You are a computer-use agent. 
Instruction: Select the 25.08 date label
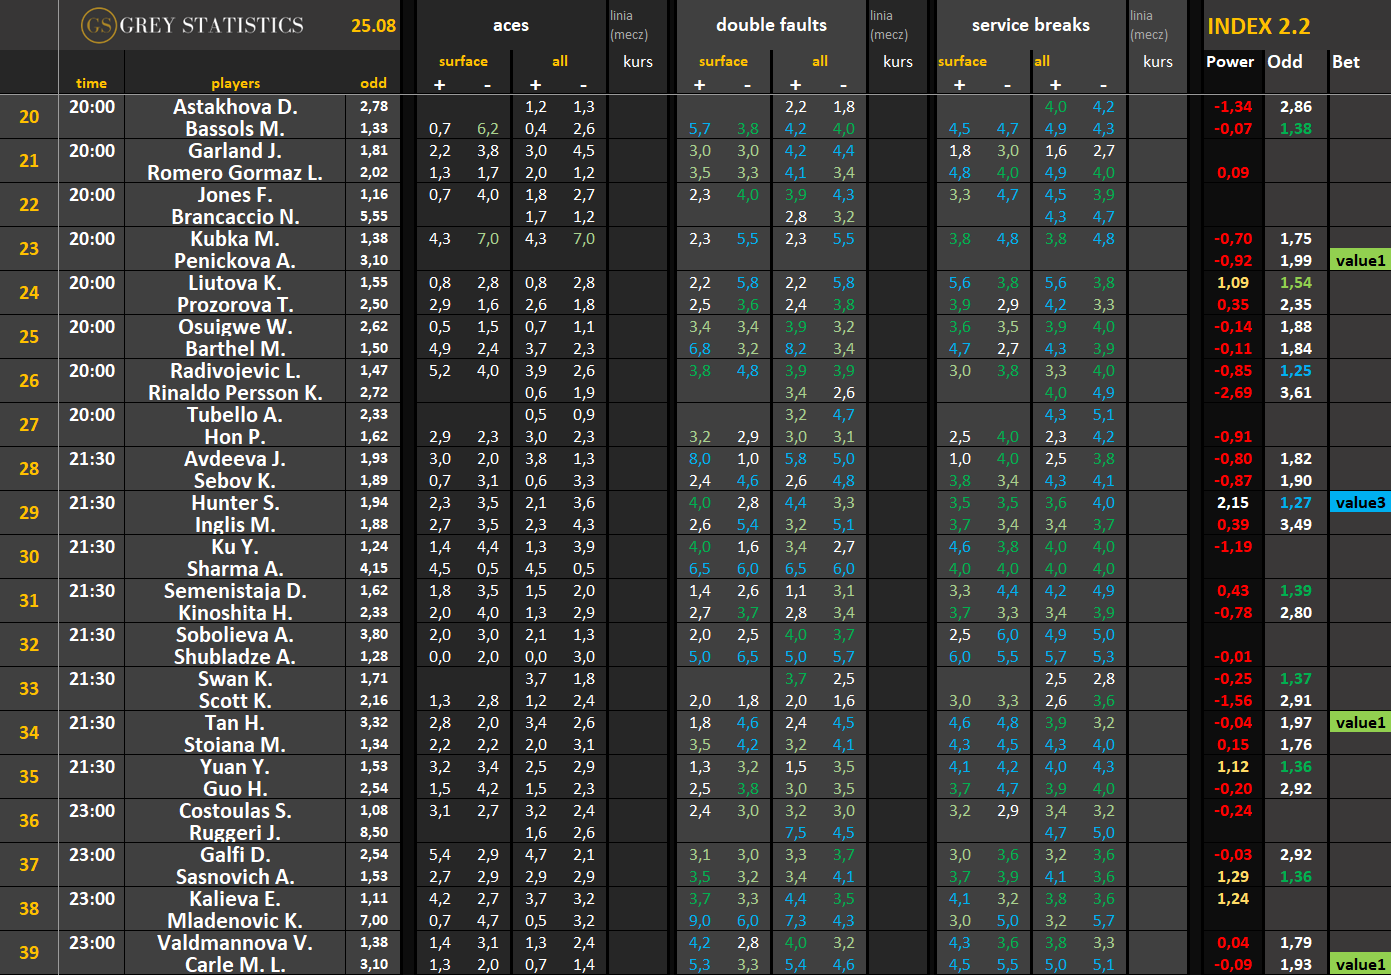(x=373, y=26)
